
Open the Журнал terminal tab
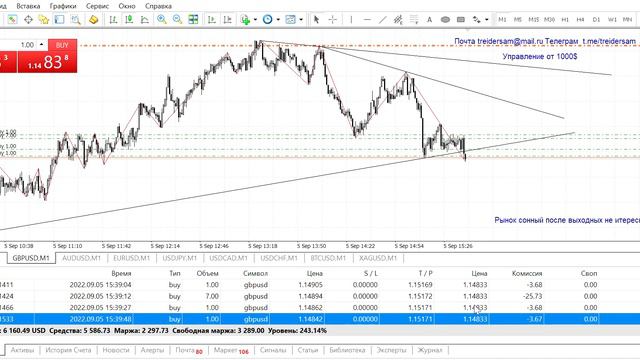tap(430, 350)
